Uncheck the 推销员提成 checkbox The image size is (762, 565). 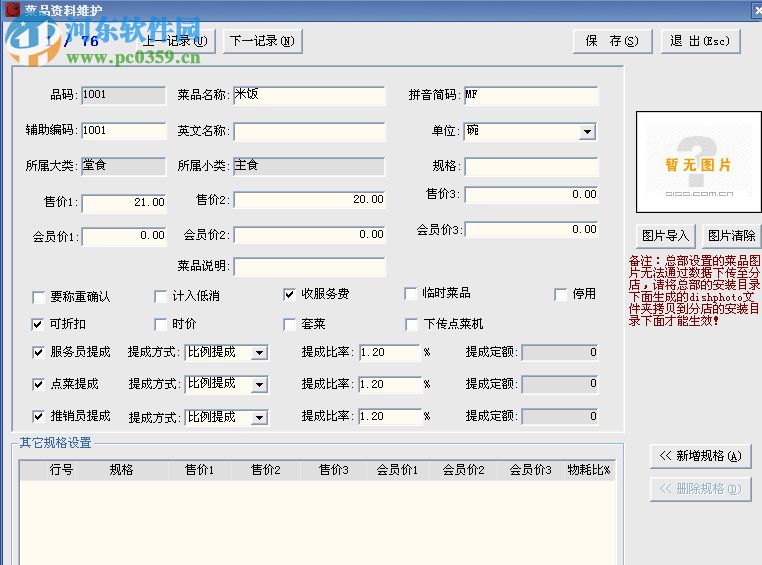(38, 416)
